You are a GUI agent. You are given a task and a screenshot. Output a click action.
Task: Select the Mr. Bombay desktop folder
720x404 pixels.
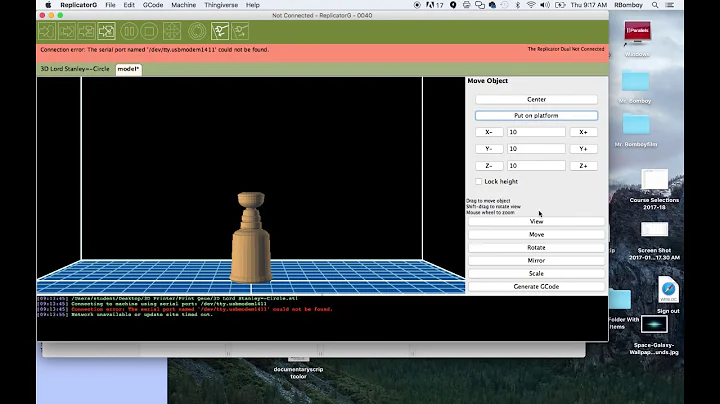tap(635, 82)
